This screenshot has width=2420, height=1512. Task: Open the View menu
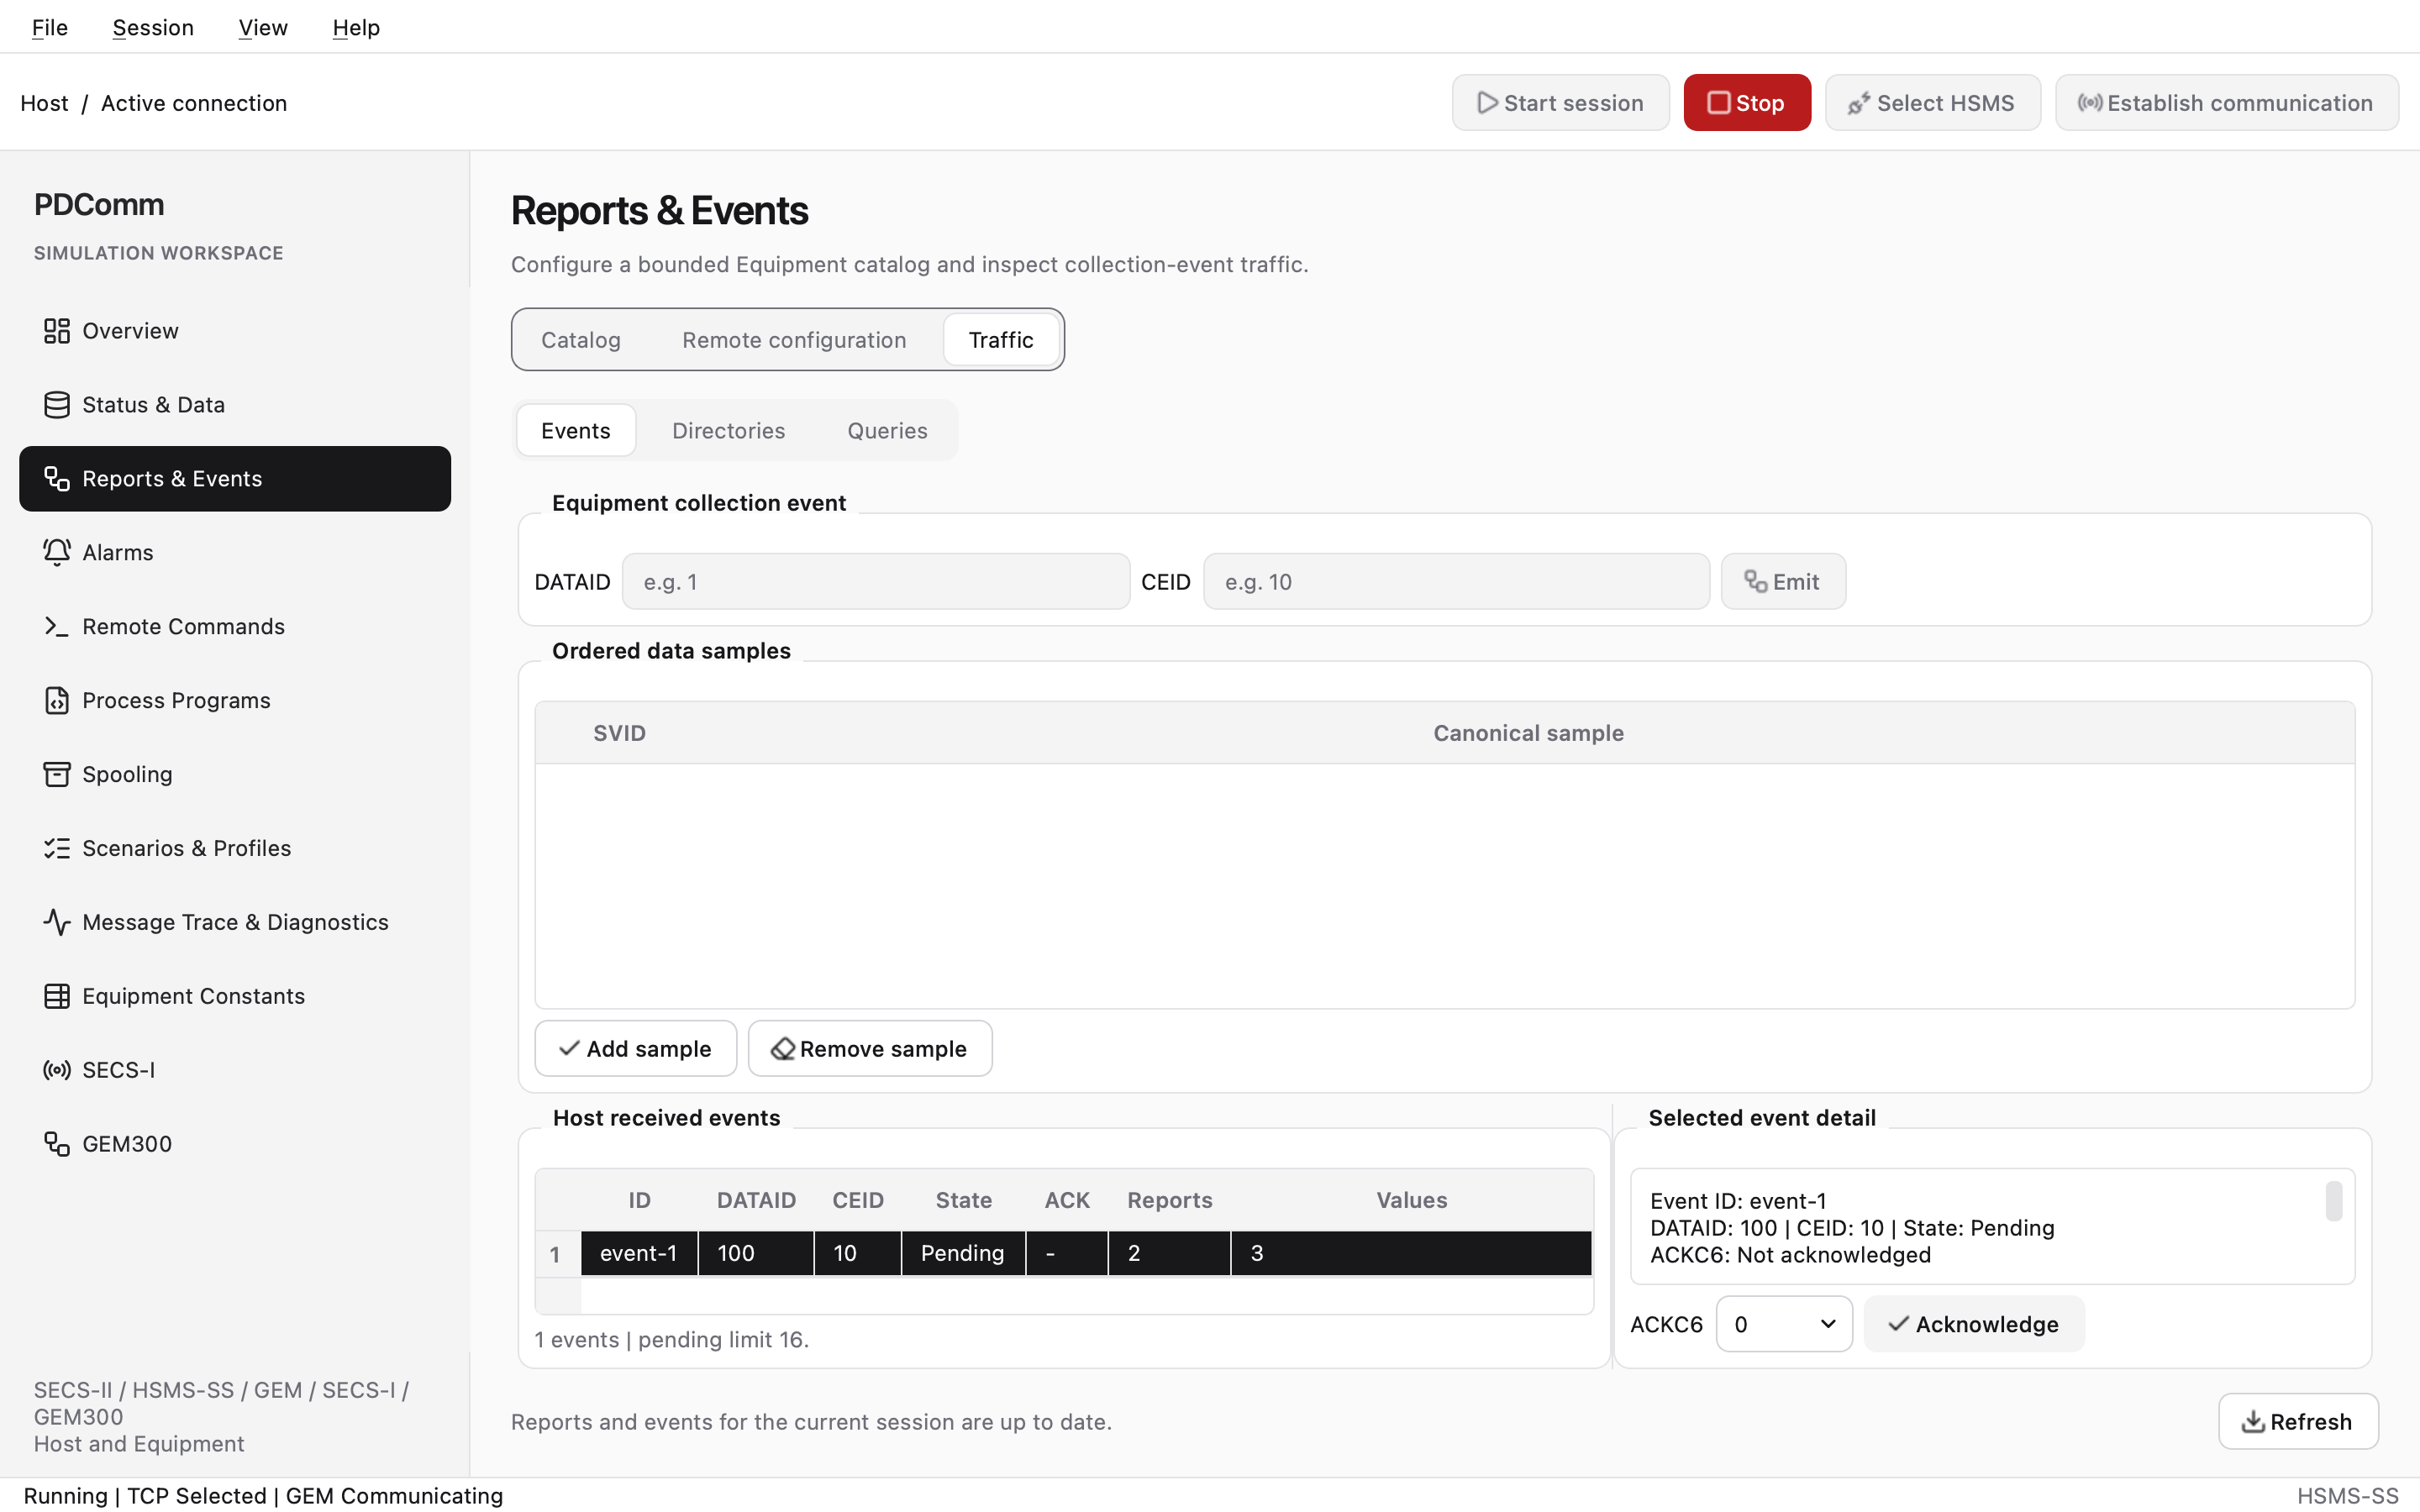[263, 27]
